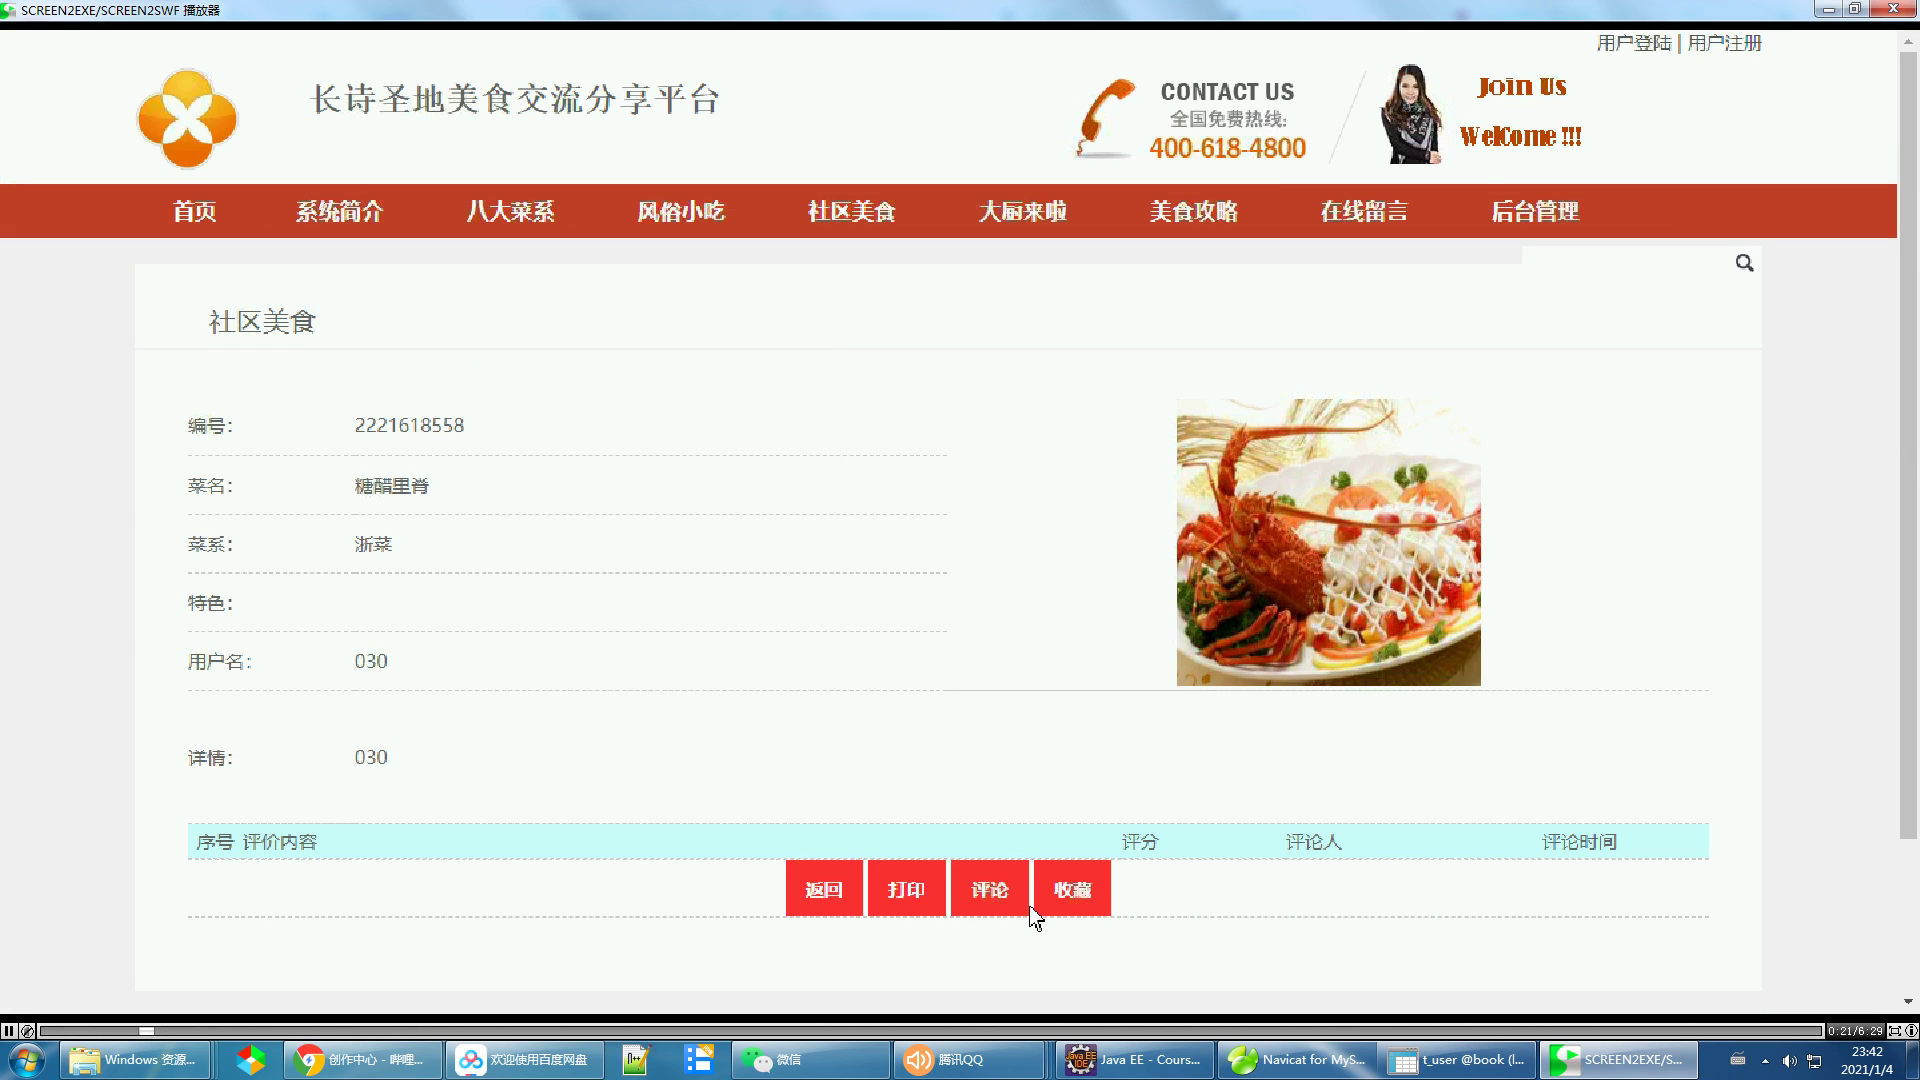This screenshot has height=1080, width=1920.
Task: Open the 社区美食 navigation item
Action: tap(852, 211)
